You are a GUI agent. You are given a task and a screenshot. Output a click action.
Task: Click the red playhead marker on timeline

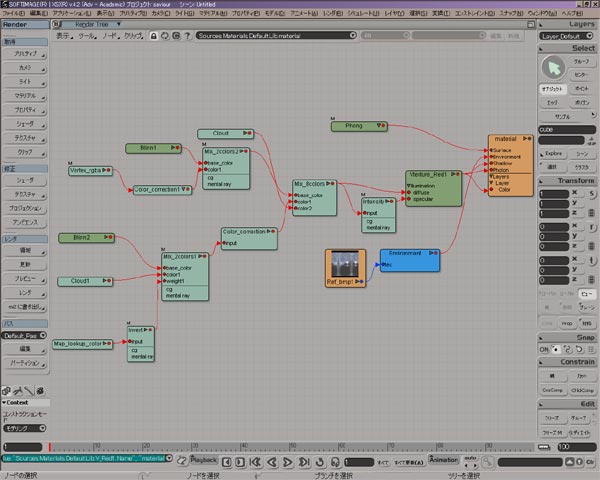(49, 447)
